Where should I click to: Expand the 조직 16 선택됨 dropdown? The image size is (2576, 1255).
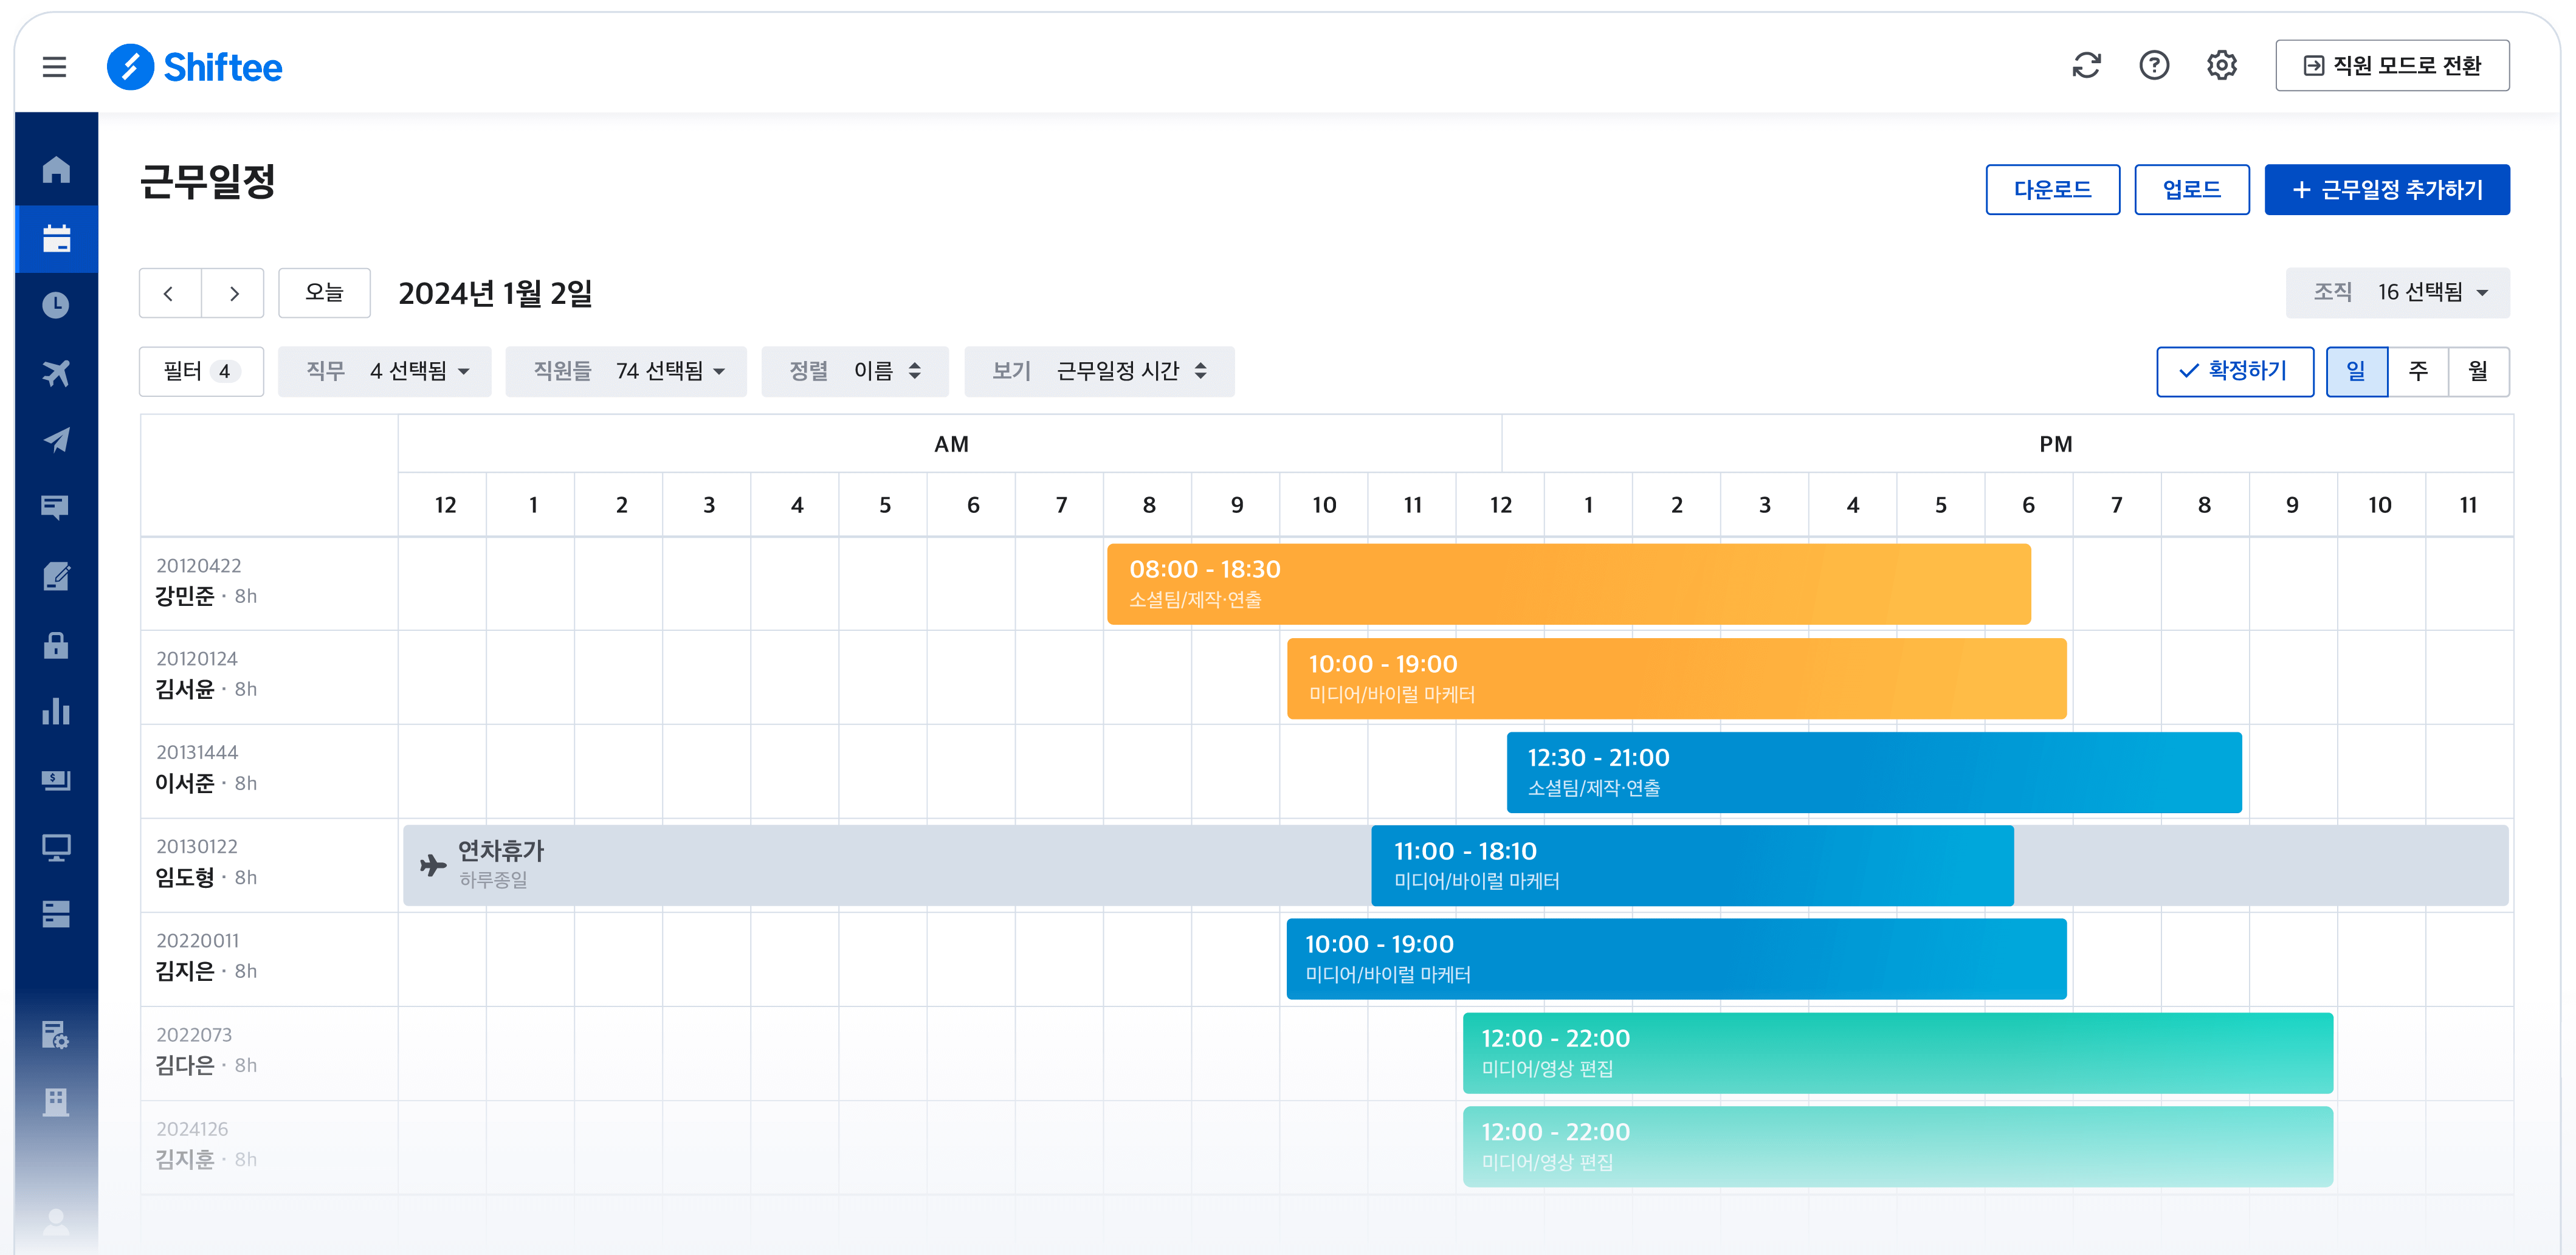pos(2397,293)
